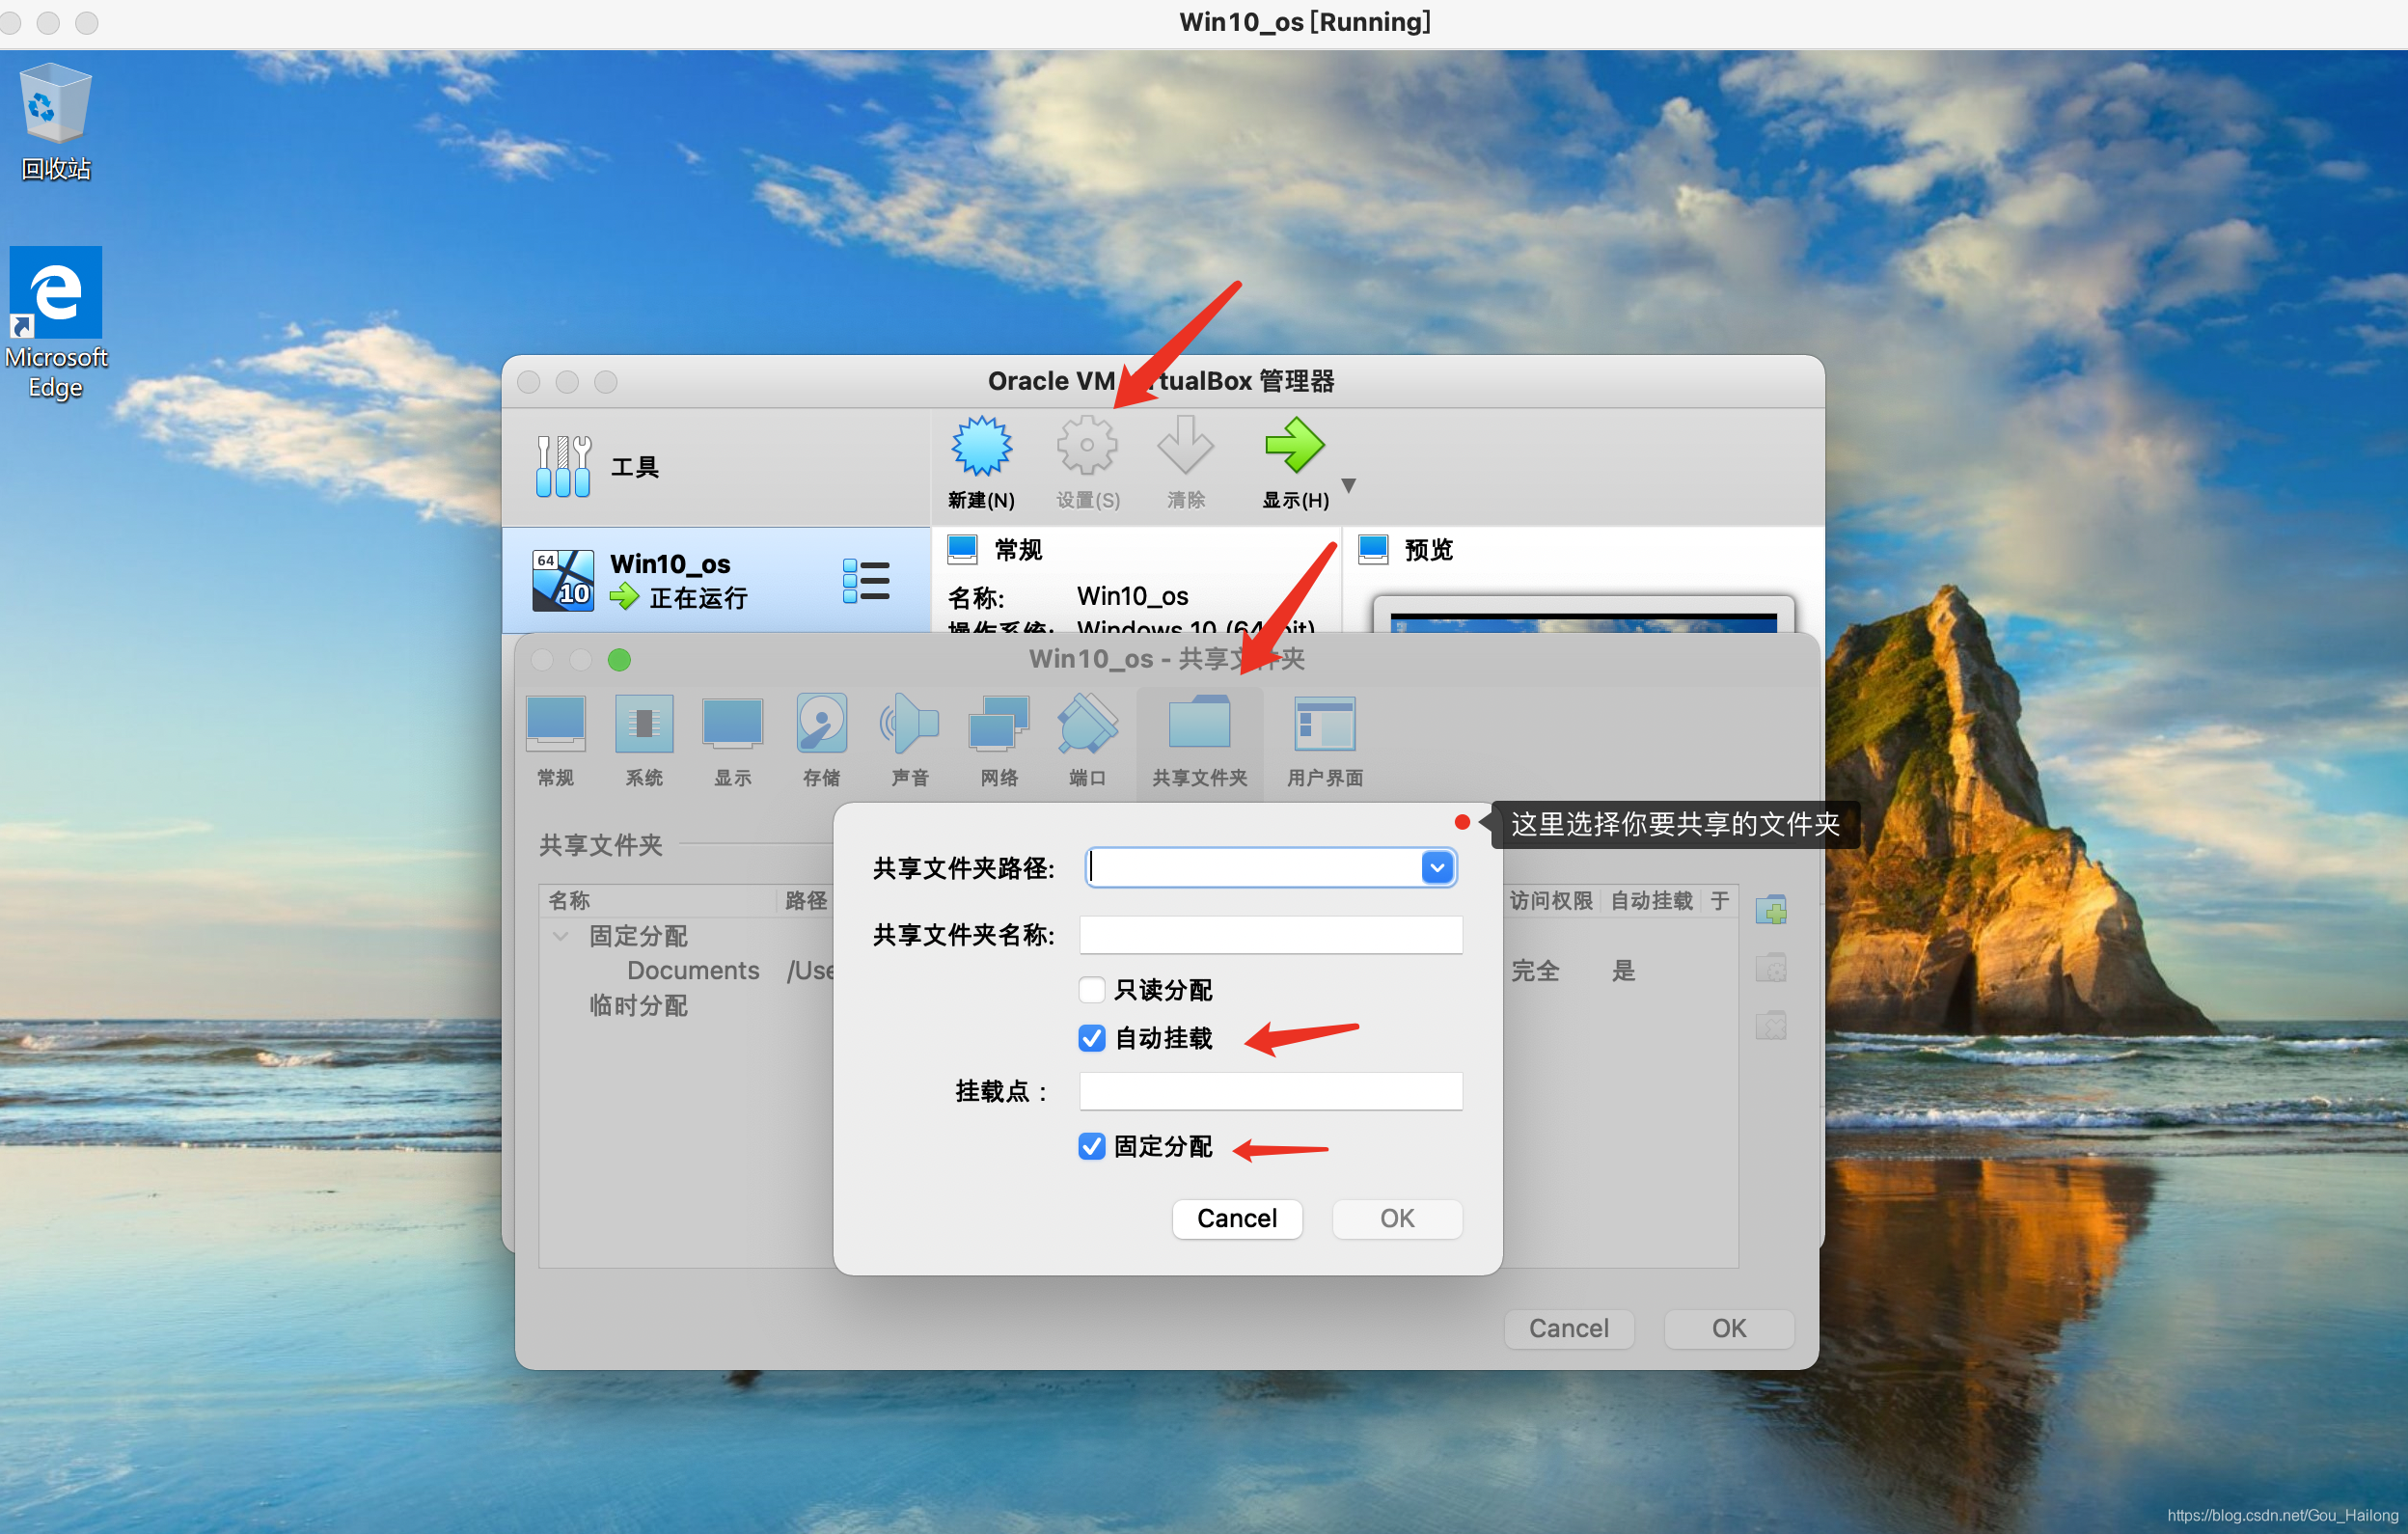This screenshot has height=1534, width=2408.
Task: Launch Microsoft Edge from the desktop
Action: (56, 322)
